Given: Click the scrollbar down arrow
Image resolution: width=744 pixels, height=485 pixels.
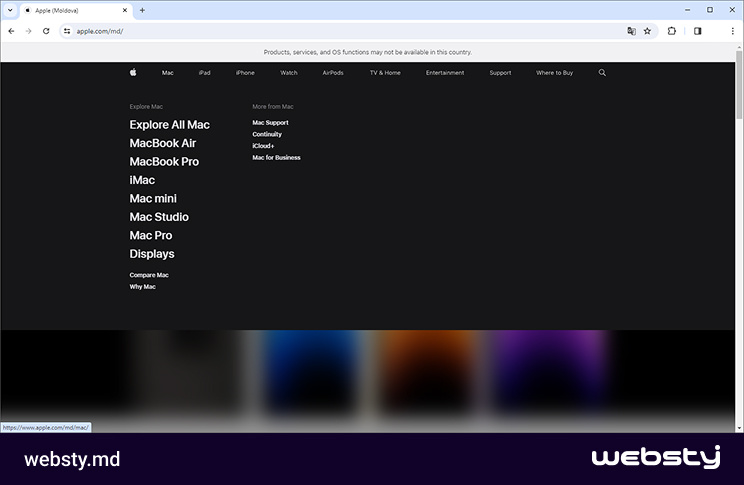Looking at the screenshot, I should pyautogui.click(x=739, y=428).
